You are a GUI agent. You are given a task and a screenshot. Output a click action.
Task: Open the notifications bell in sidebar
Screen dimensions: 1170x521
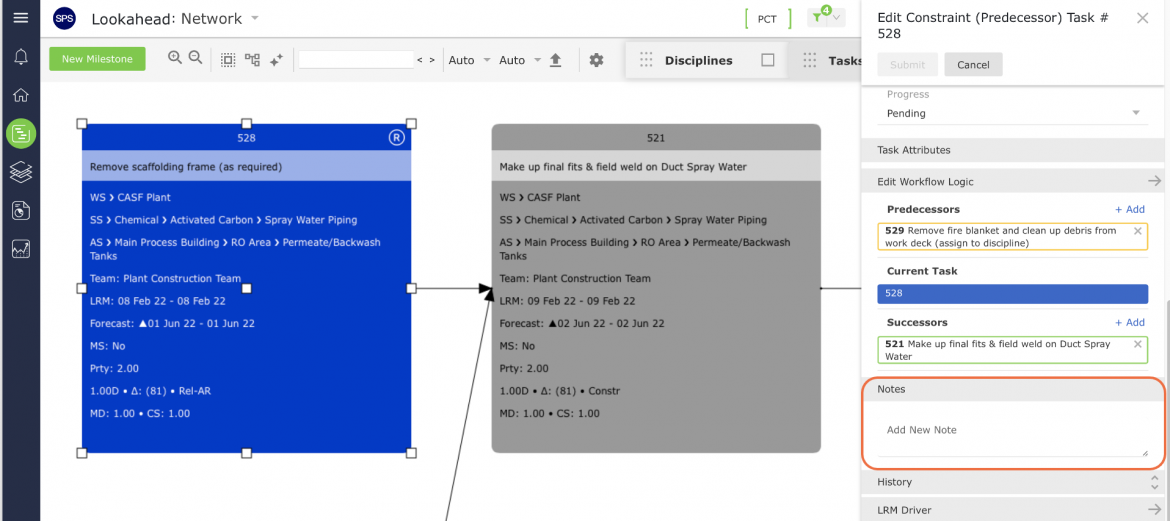point(21,57)
